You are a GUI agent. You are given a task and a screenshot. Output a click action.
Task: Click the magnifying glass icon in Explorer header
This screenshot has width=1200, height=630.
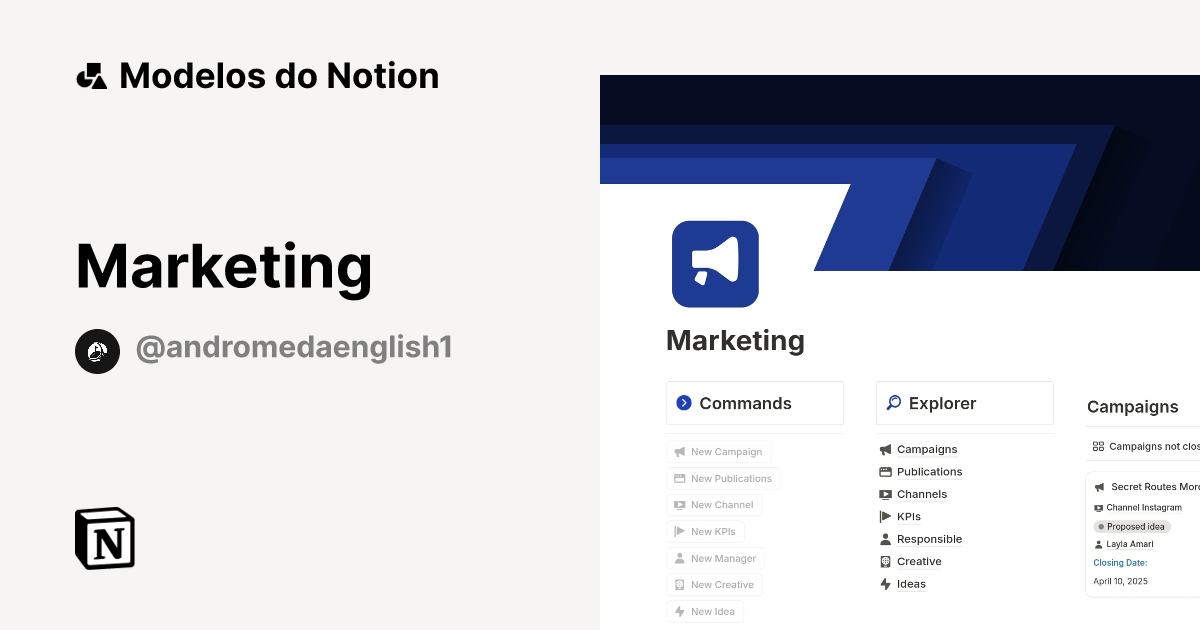click(894, 402)
